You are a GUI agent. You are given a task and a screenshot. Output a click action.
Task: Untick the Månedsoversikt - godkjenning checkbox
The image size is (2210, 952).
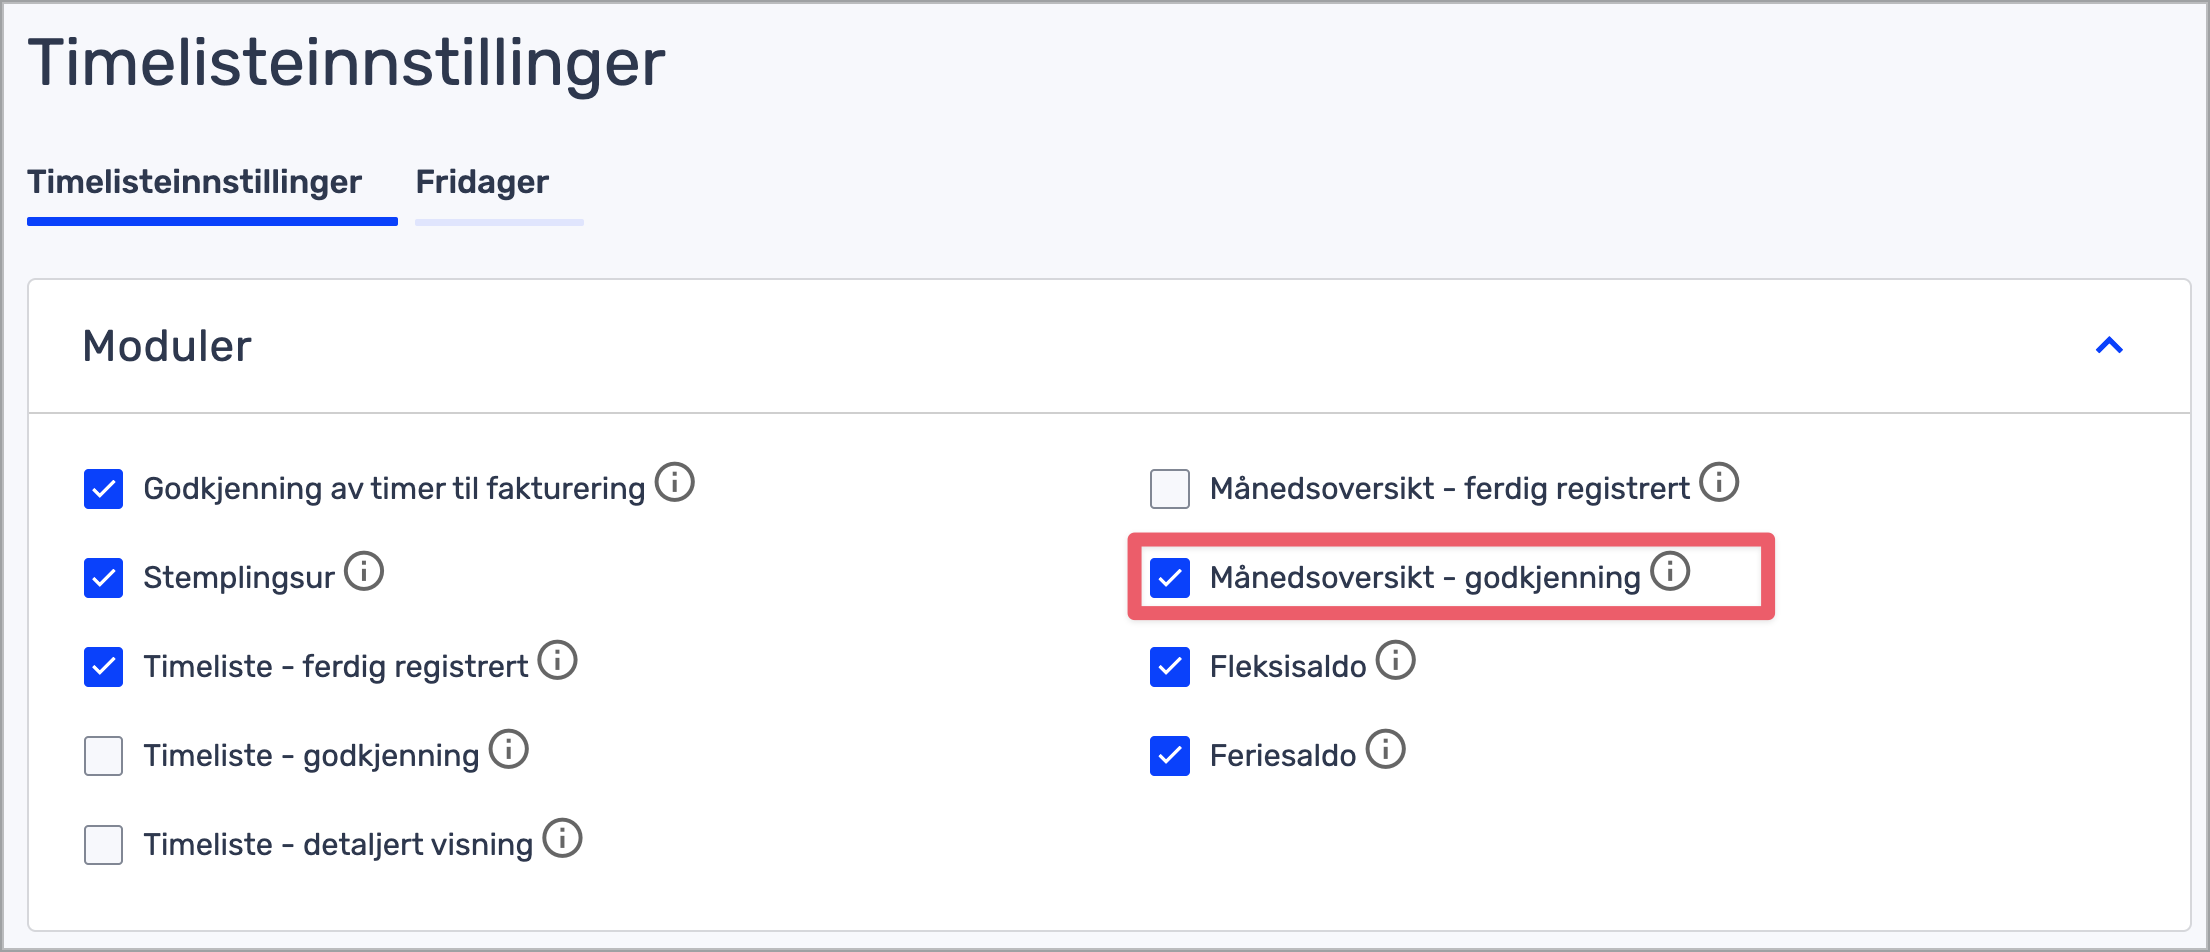(x=1170, y=578)
